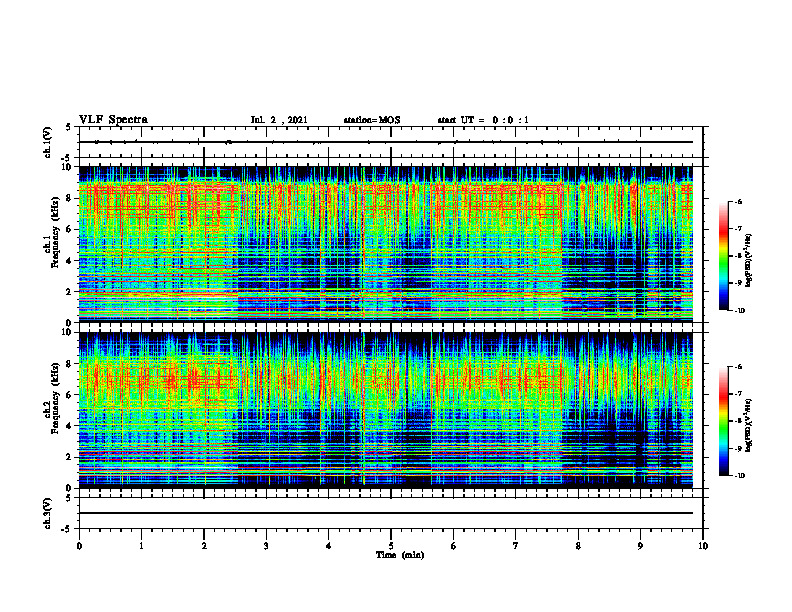Click the ch.3(V) panel "5" volt tick label
792x612 pixels.
[69, 498]
